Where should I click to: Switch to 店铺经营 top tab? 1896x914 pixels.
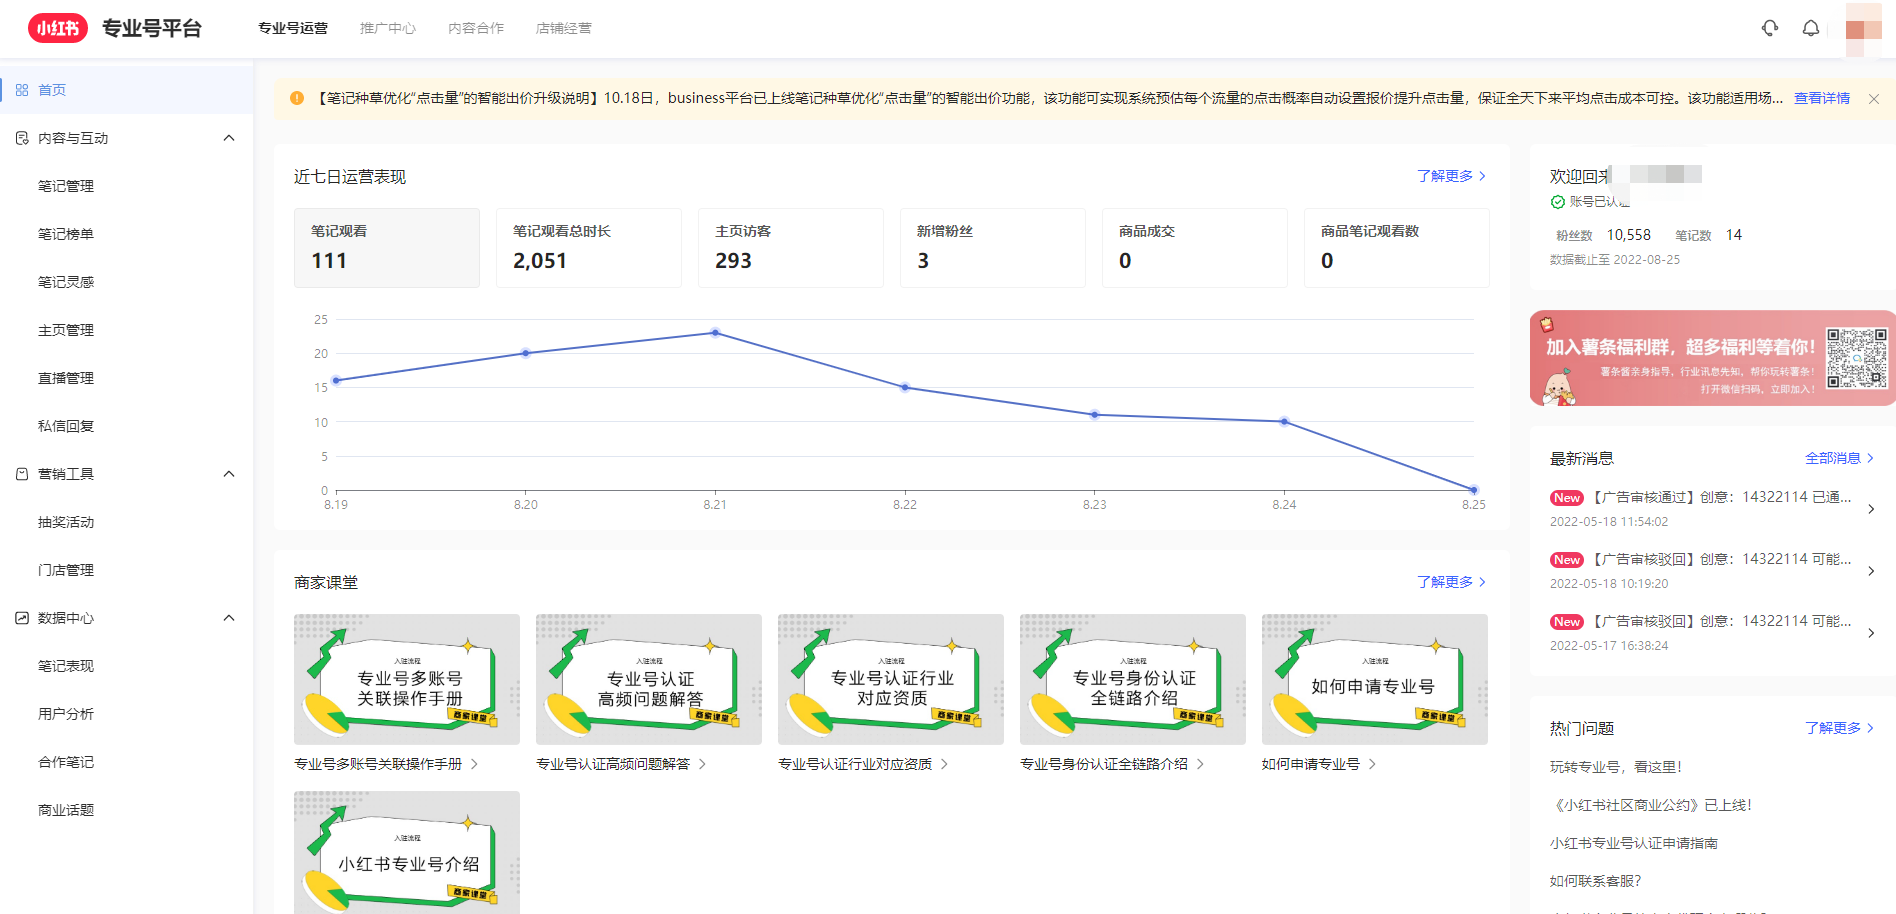coord(564,28)
